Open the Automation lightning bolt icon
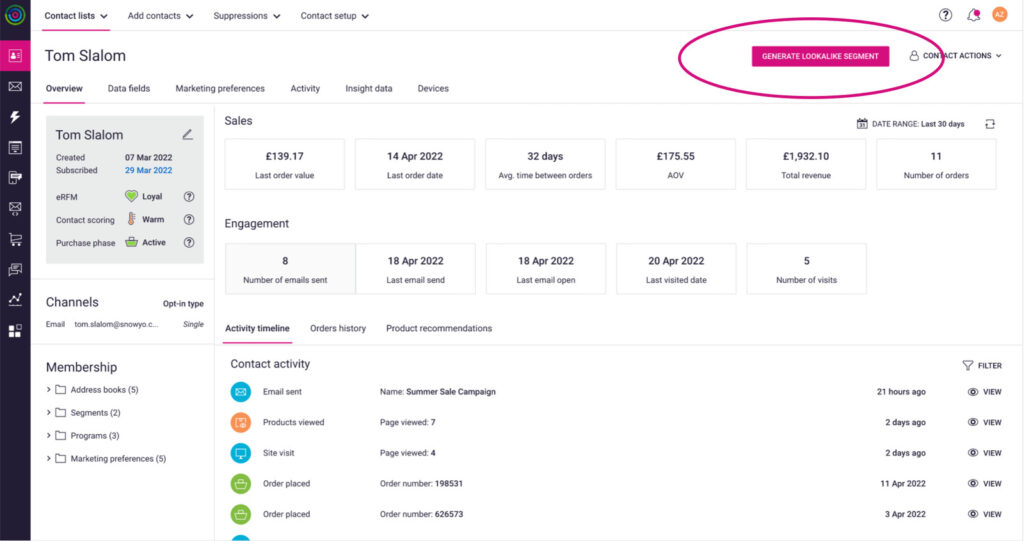Image resolution: width=1024 pixels, height=541 pixels. coord(15,117)
